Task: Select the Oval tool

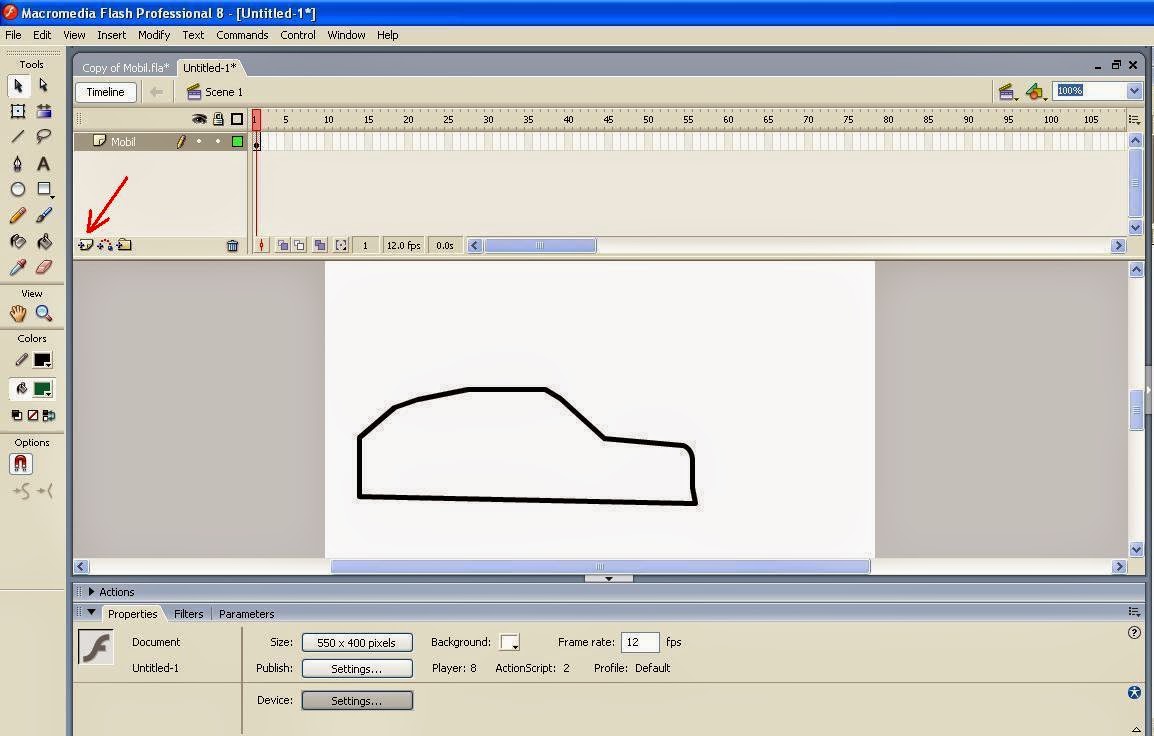Action: 18,189
